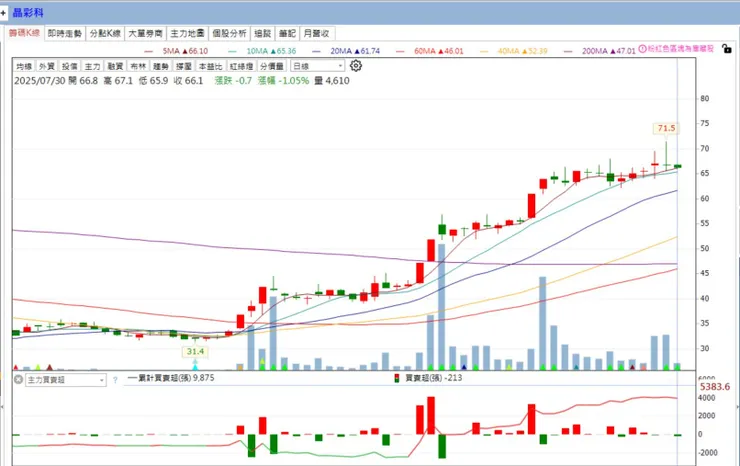The height and width of the screenshot is (466, 740).
Task: Toggle the 外資 overlay button
Action: click(47, 66)
